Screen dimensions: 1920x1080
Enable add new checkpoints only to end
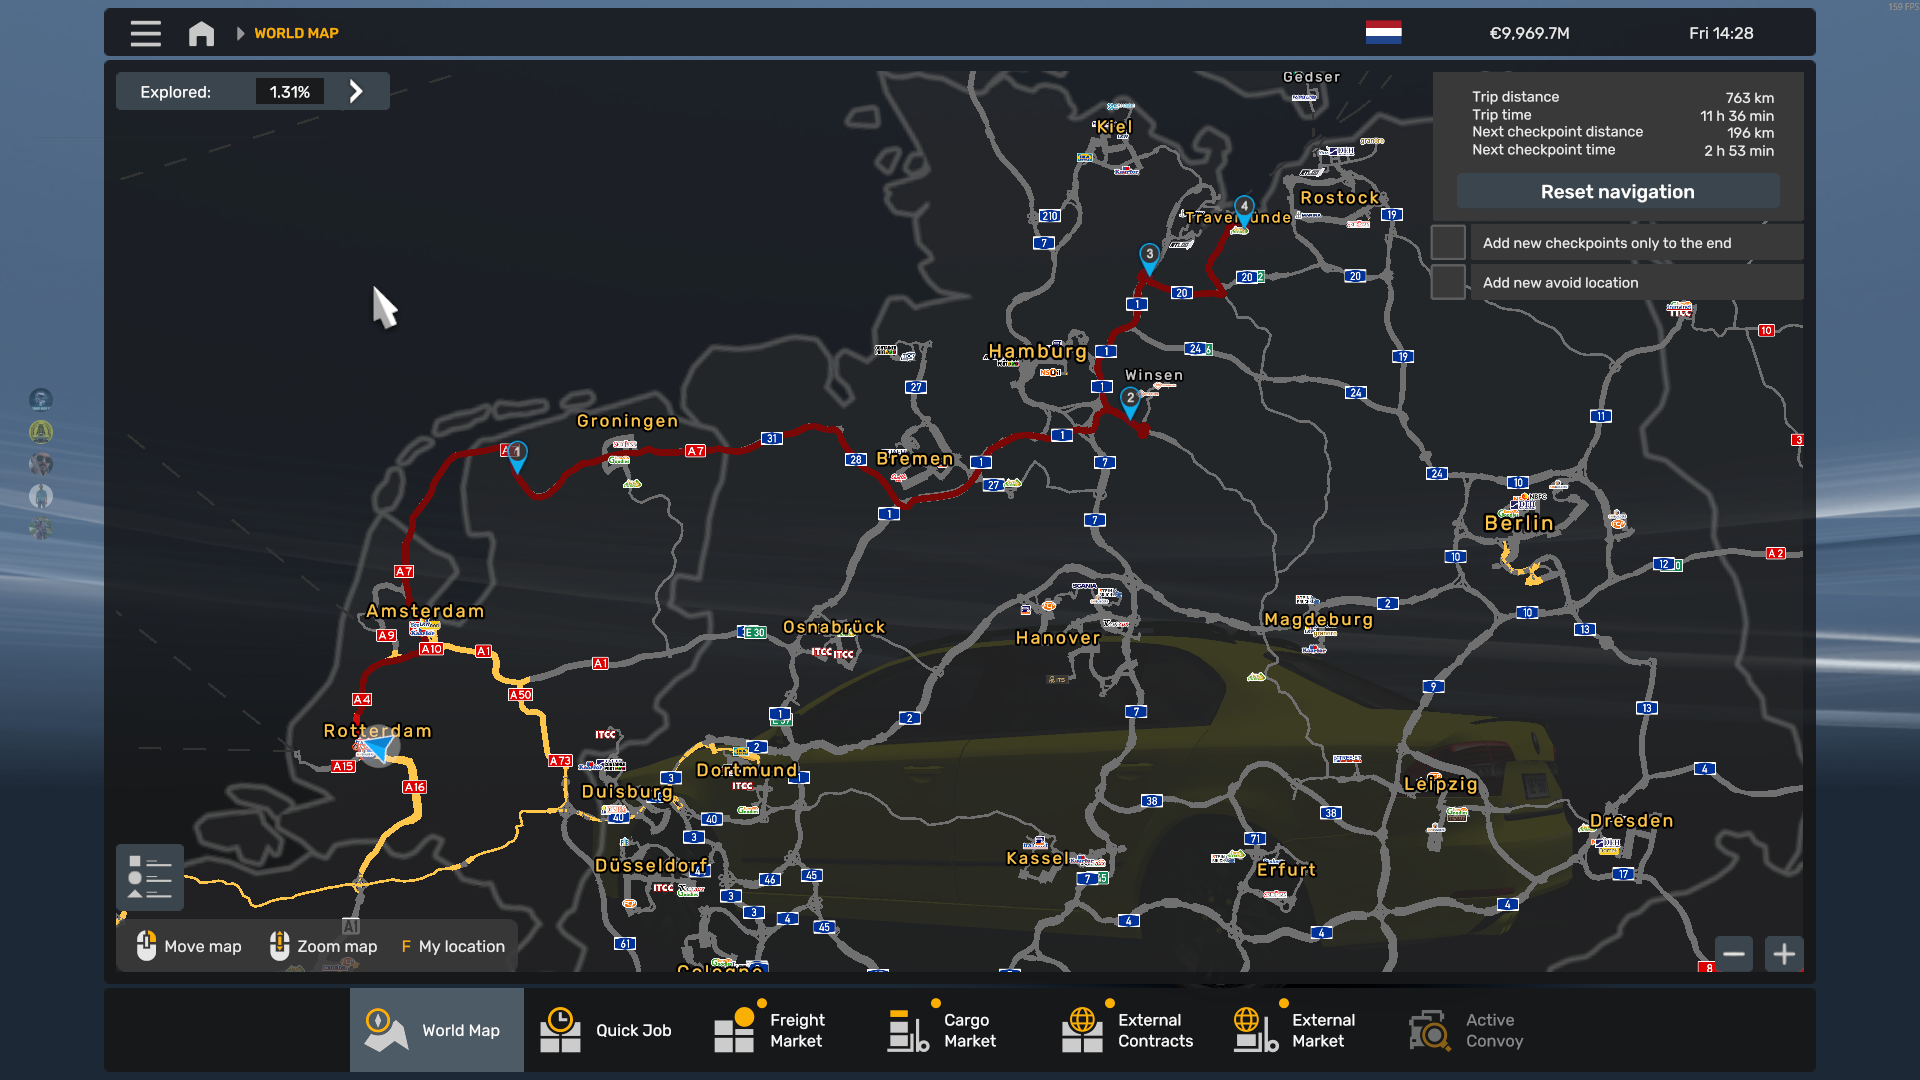tap(1448, 242)
